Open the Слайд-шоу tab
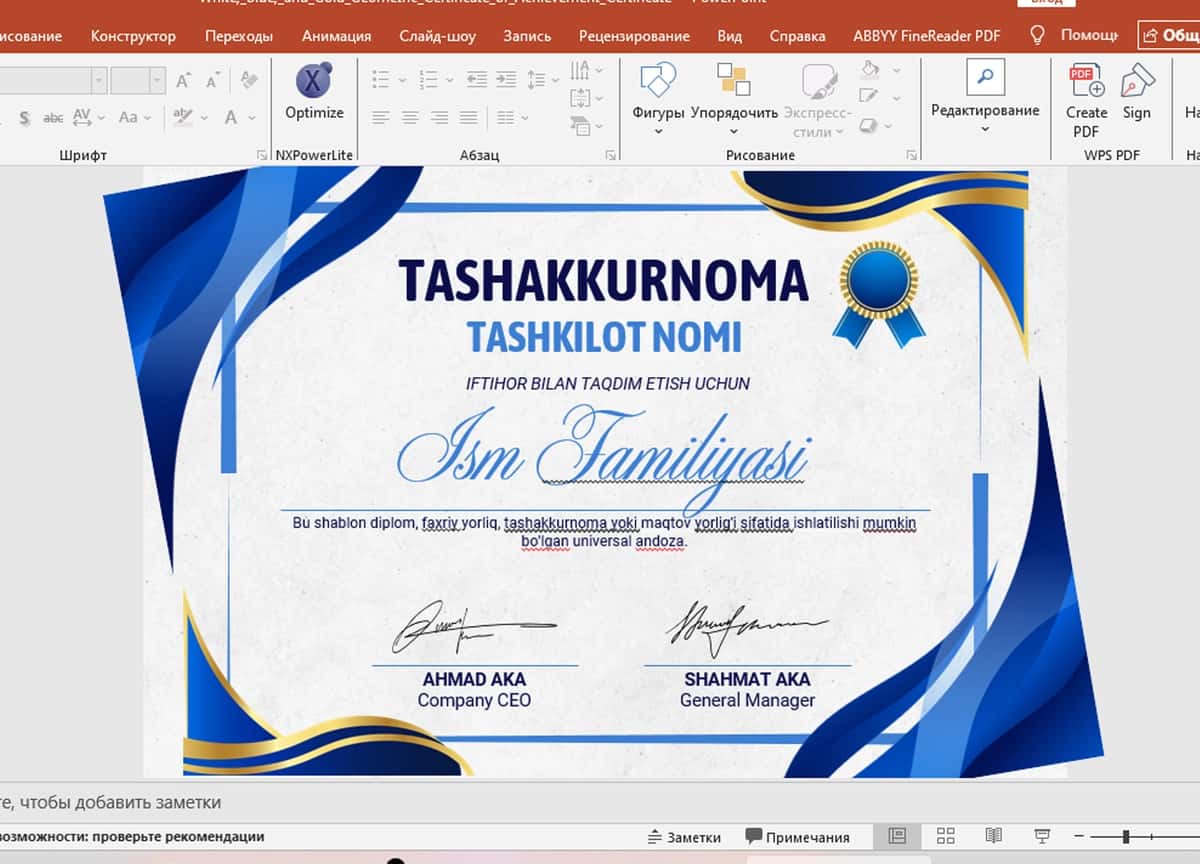Image resolution: width=1200 pixels, height=864 pixels. (x=437, y=36)
